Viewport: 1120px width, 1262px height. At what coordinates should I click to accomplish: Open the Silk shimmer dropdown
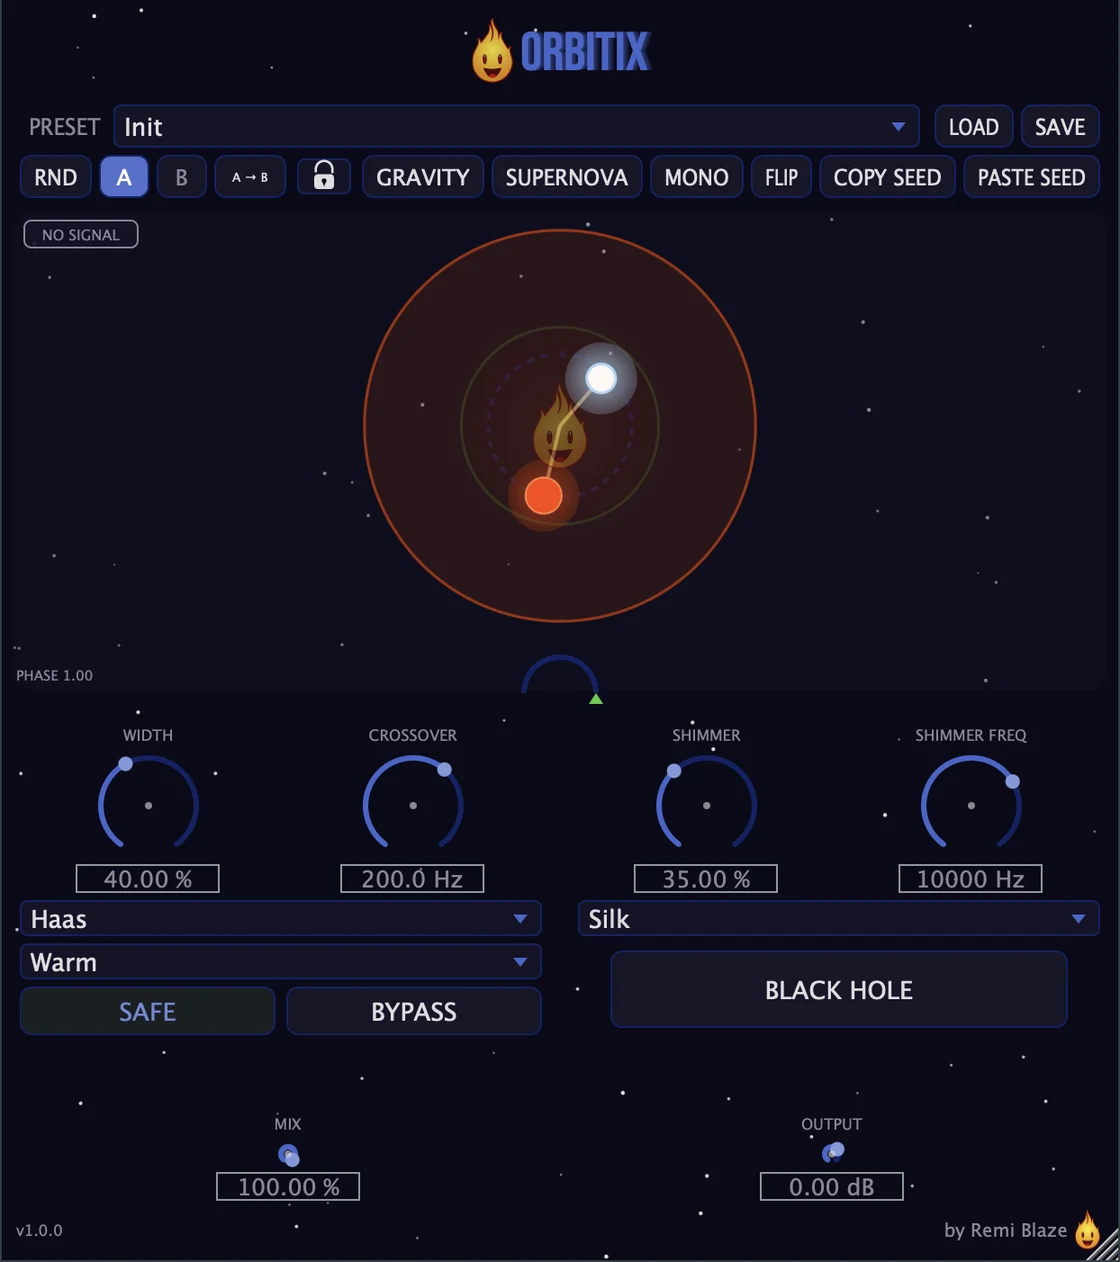click(x=839, y=919)
